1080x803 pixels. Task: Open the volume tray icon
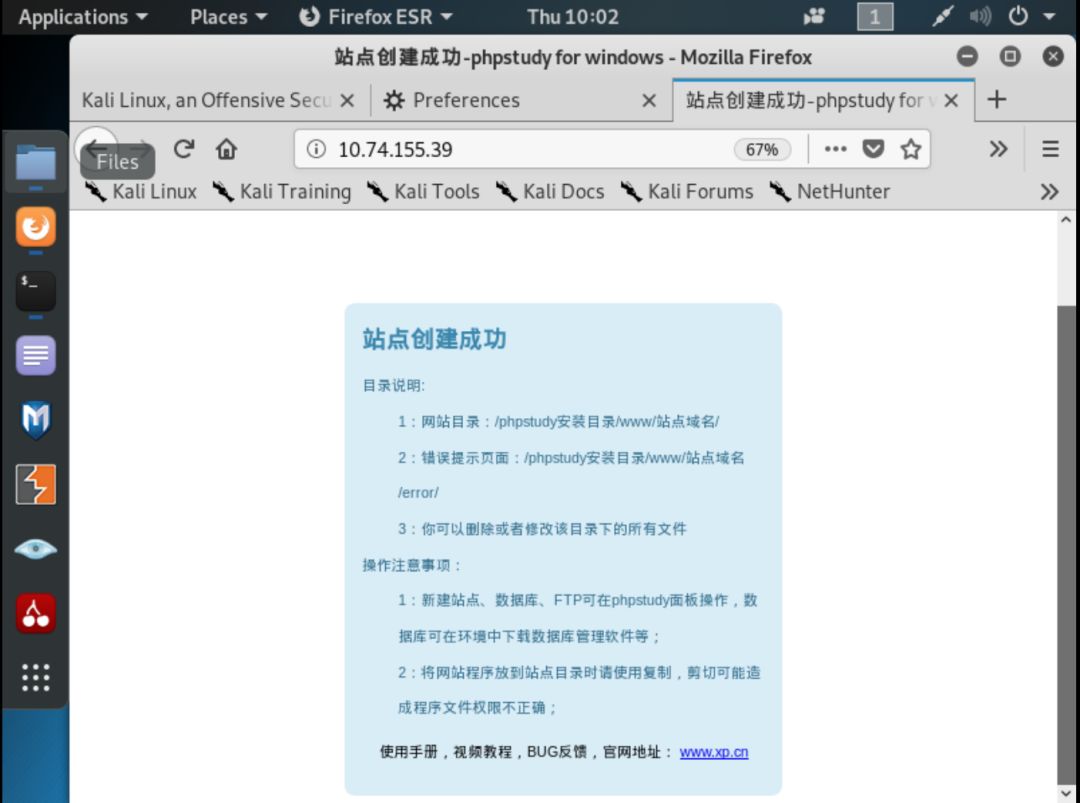(980, 16)
